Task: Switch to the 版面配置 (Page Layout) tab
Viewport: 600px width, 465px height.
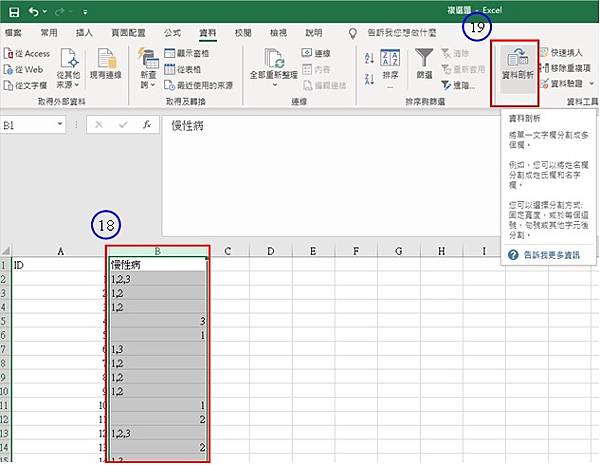Action: click(x=128, y=33)
